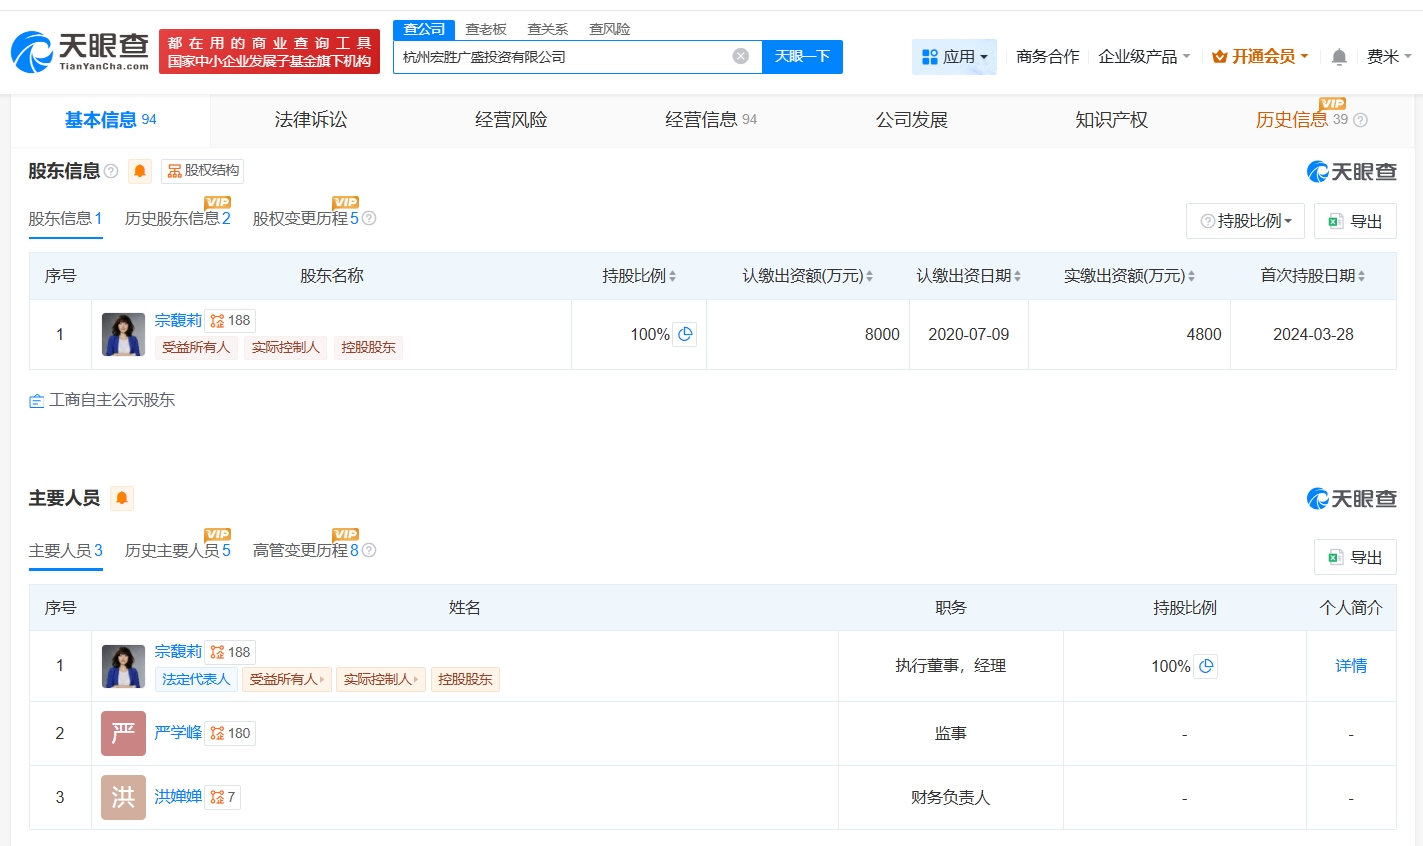Click 实际控制人 tag in personnel row
This screenshot has height=846, width=1423.
[381, 680]
